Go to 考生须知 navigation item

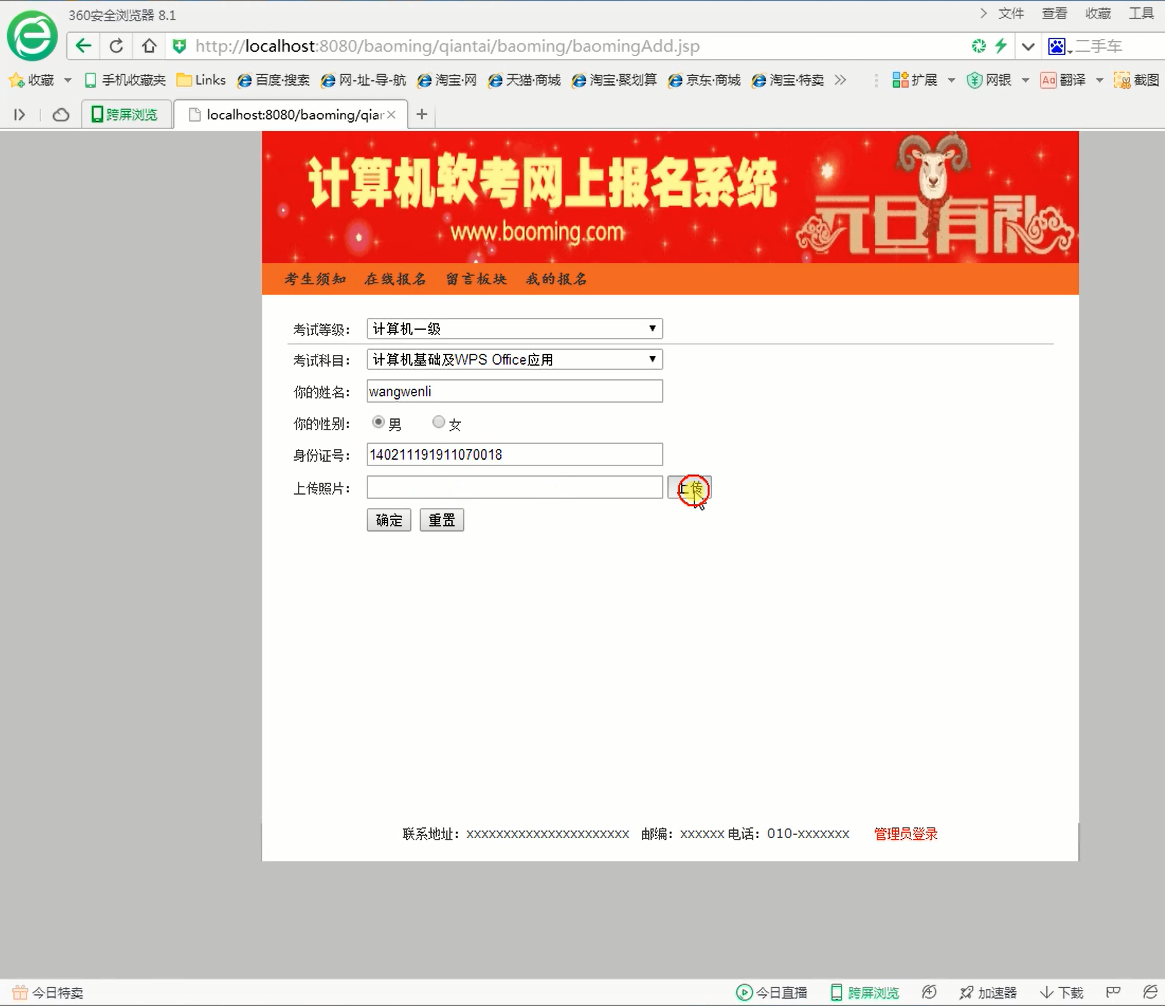click(x=315, y=279)
